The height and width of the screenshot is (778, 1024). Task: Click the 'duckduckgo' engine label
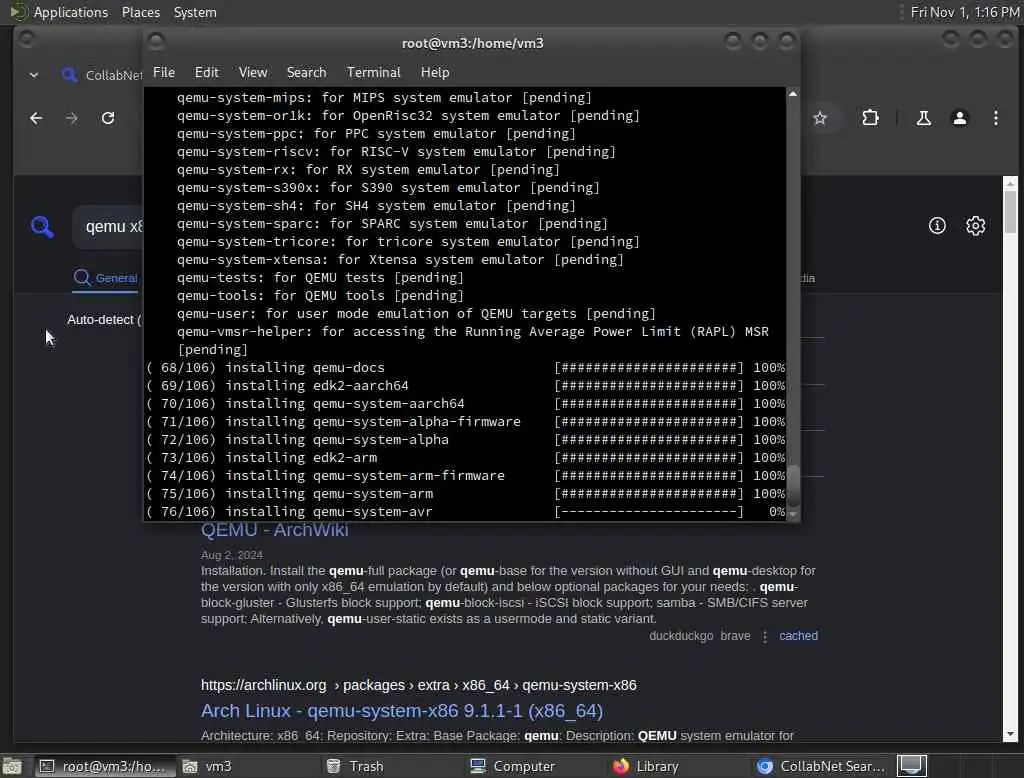tap(680, 636)
